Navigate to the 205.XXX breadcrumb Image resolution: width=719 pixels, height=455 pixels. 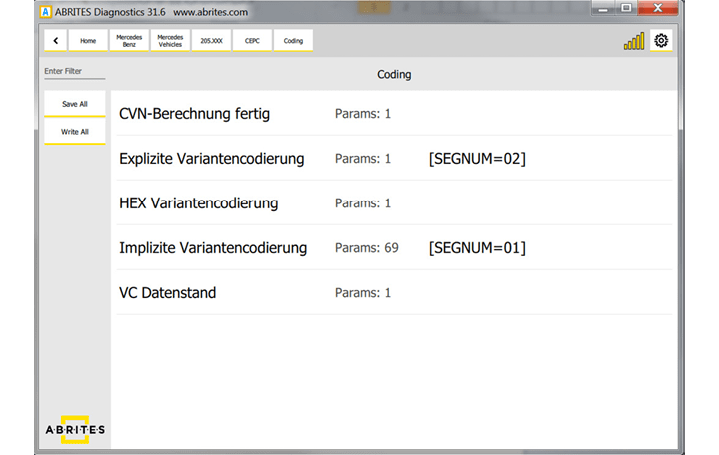[x=211, y=41]
